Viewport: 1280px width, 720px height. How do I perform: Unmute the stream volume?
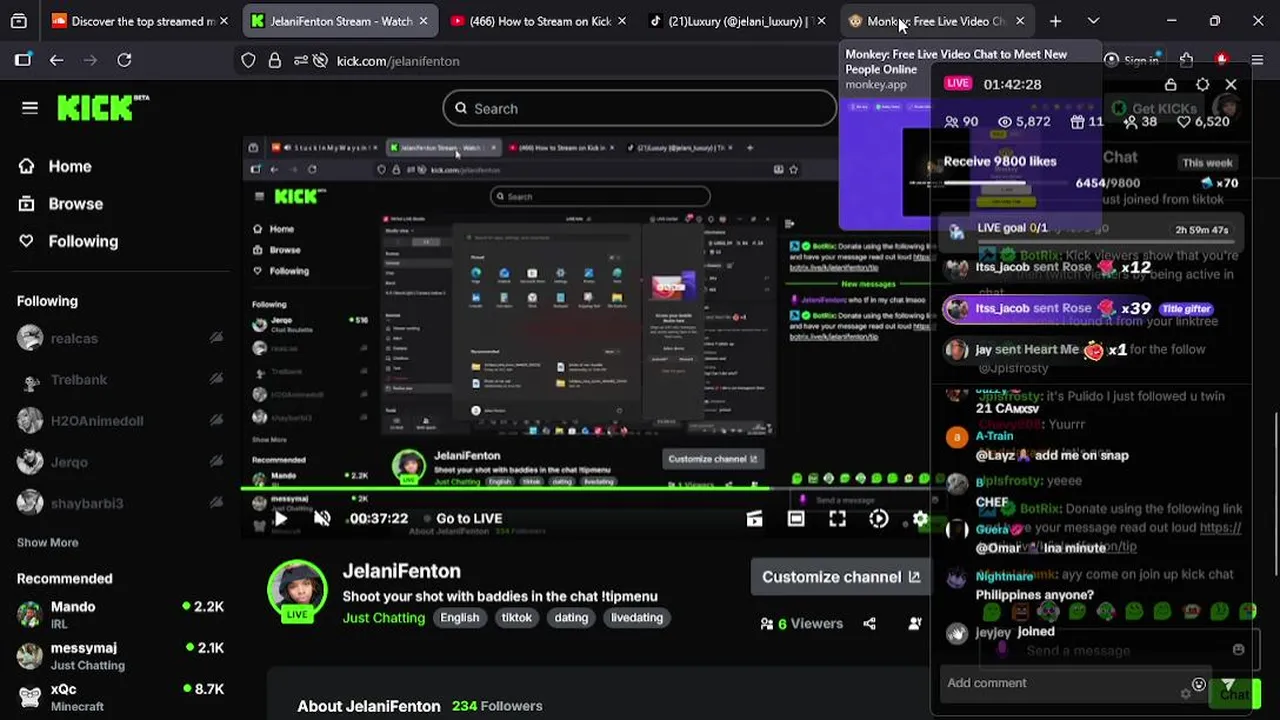322,518
